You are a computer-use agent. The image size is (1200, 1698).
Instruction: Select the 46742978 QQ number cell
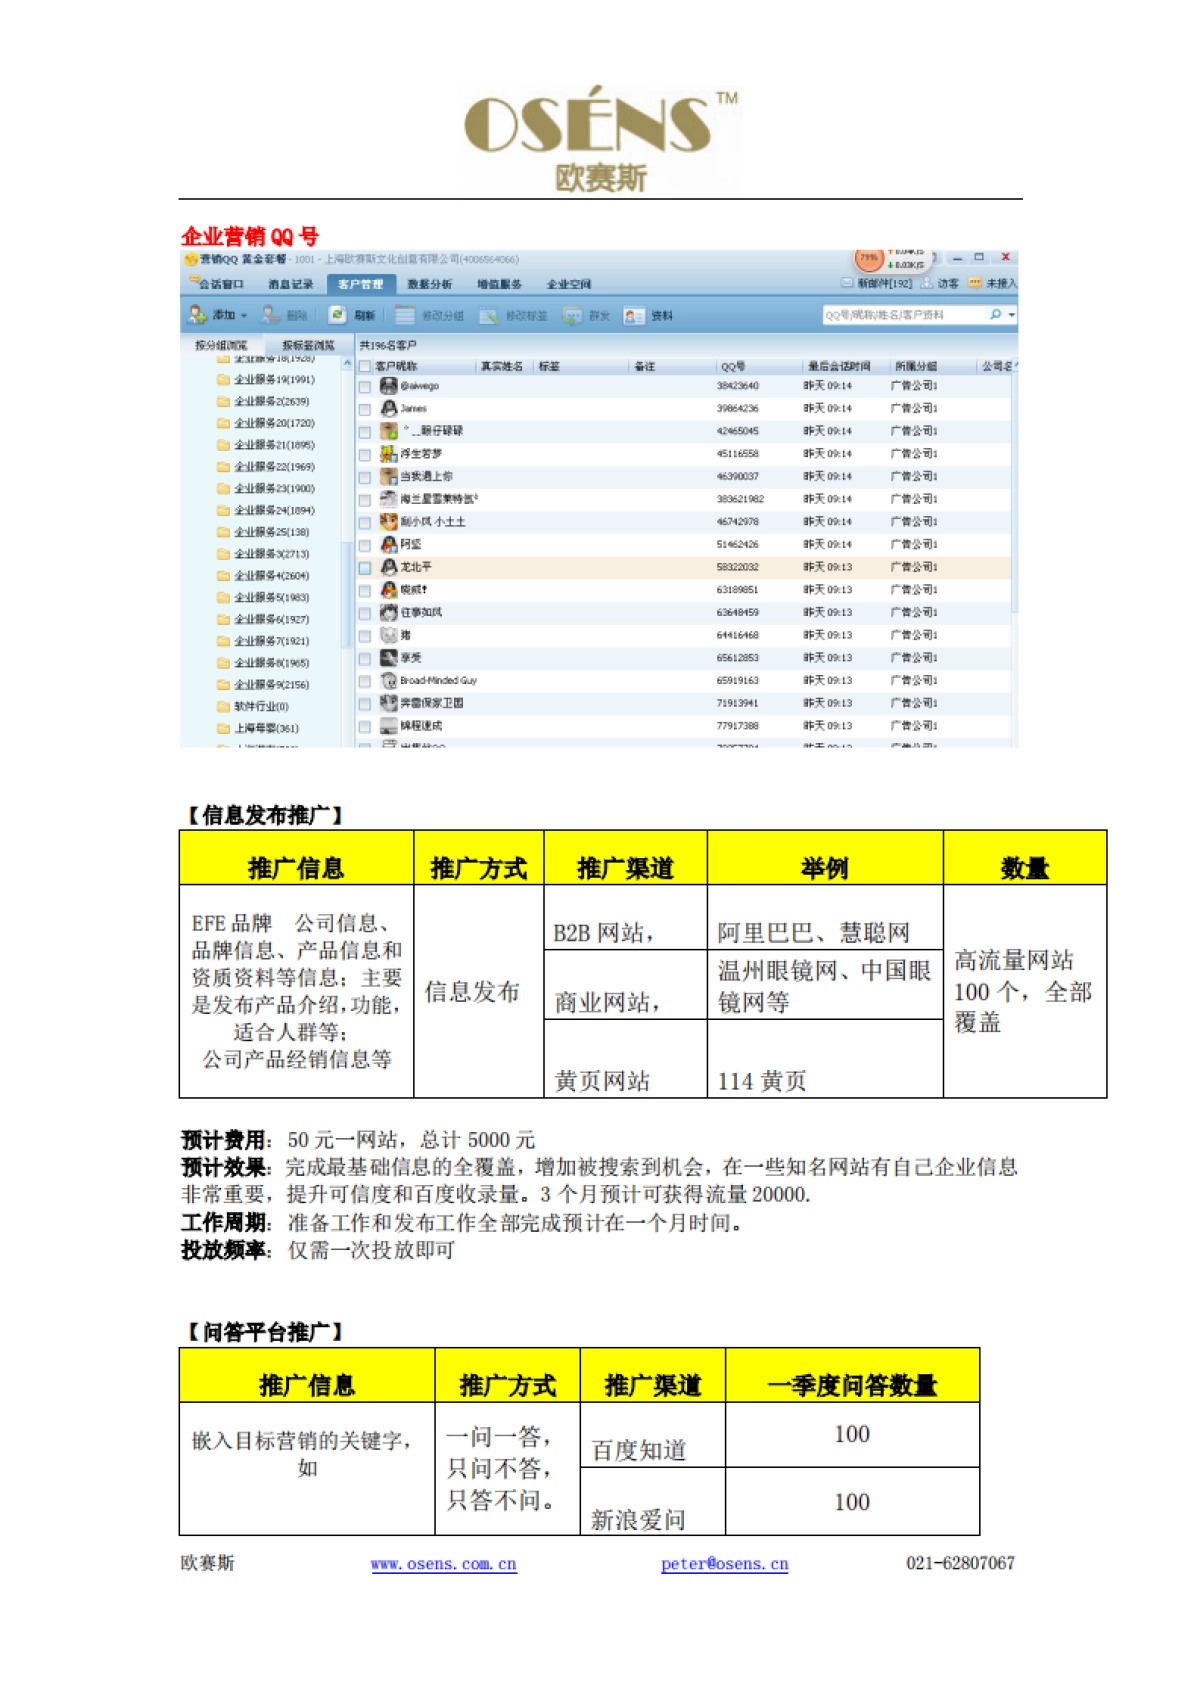(x=738, y=522)
